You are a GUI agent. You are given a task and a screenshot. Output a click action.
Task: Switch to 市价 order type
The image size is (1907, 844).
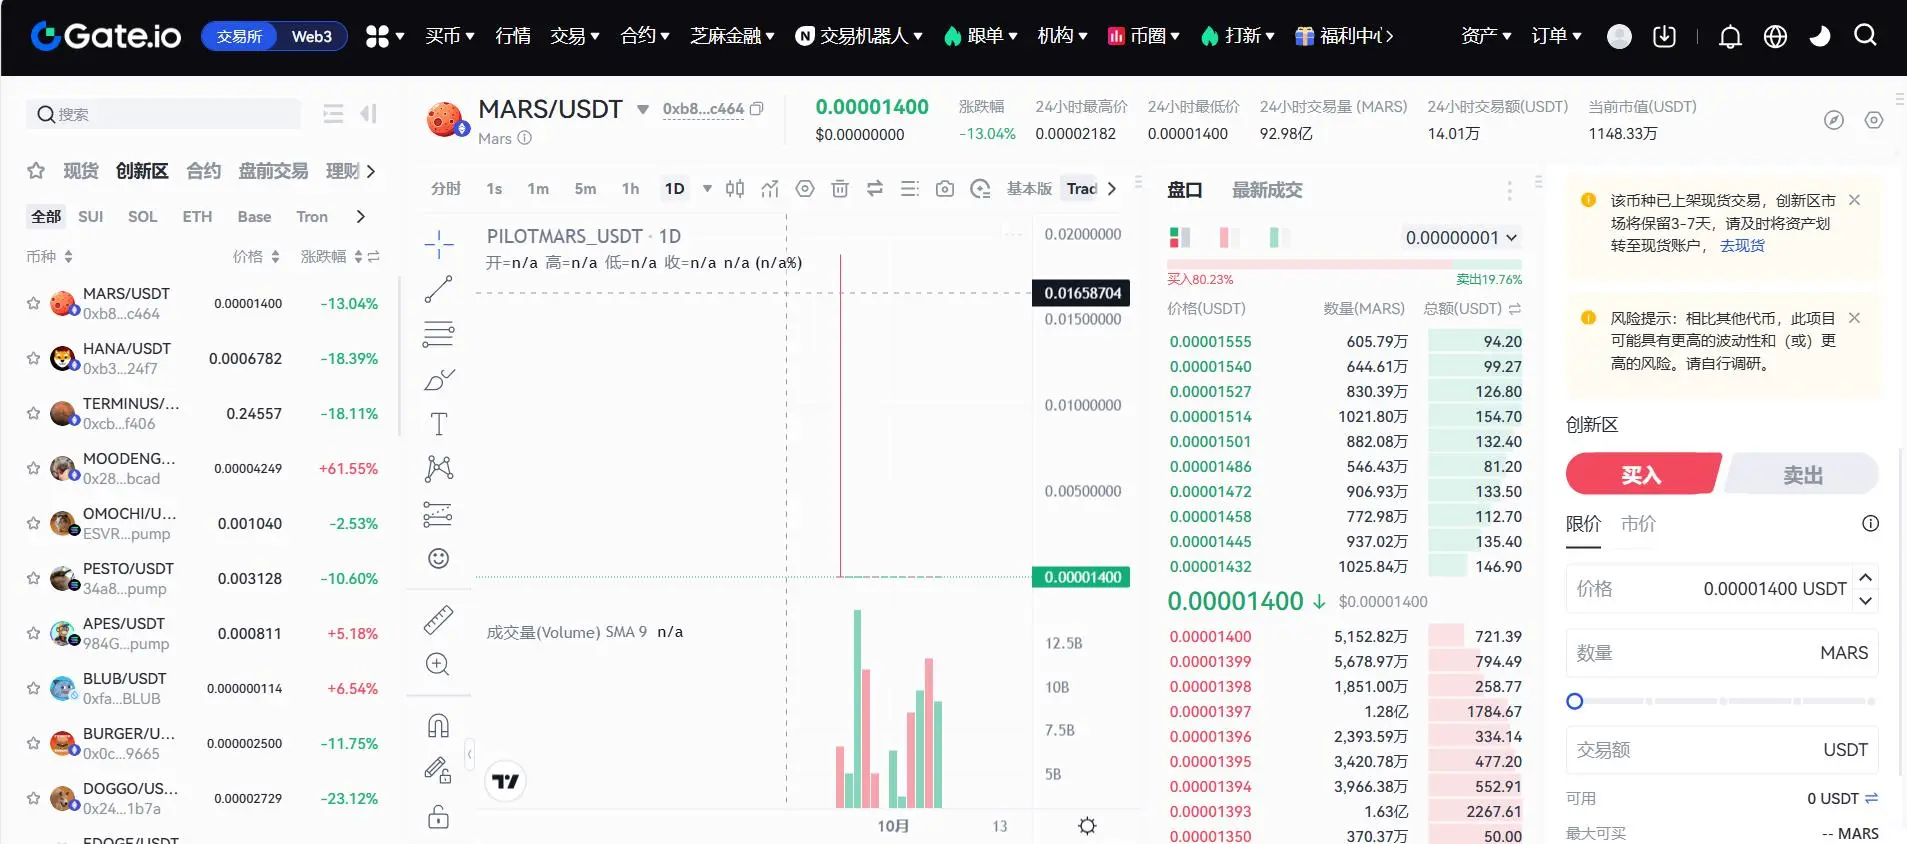click(x=1638, y=523)
